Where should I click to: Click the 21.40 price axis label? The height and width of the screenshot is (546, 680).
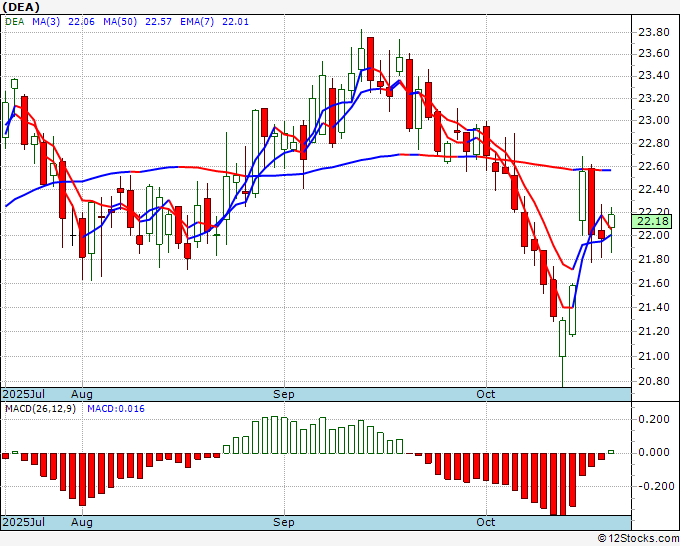tap(653, 307)
